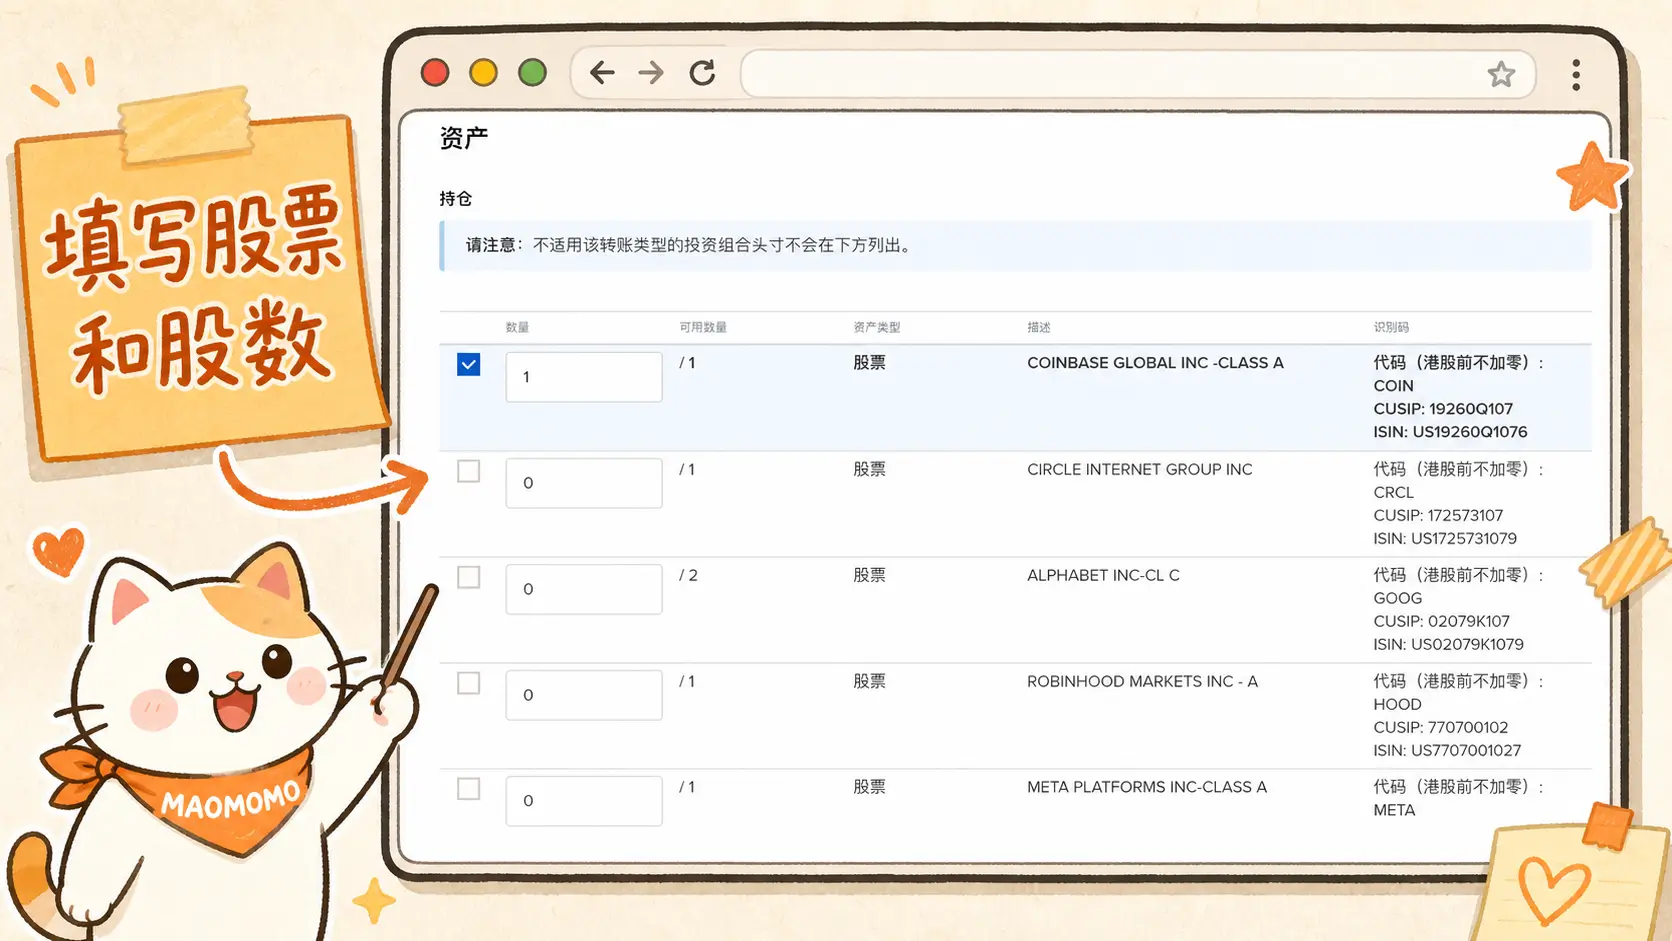
Task: Click the 请注意 notice banner text
Action: coord(690,245)
